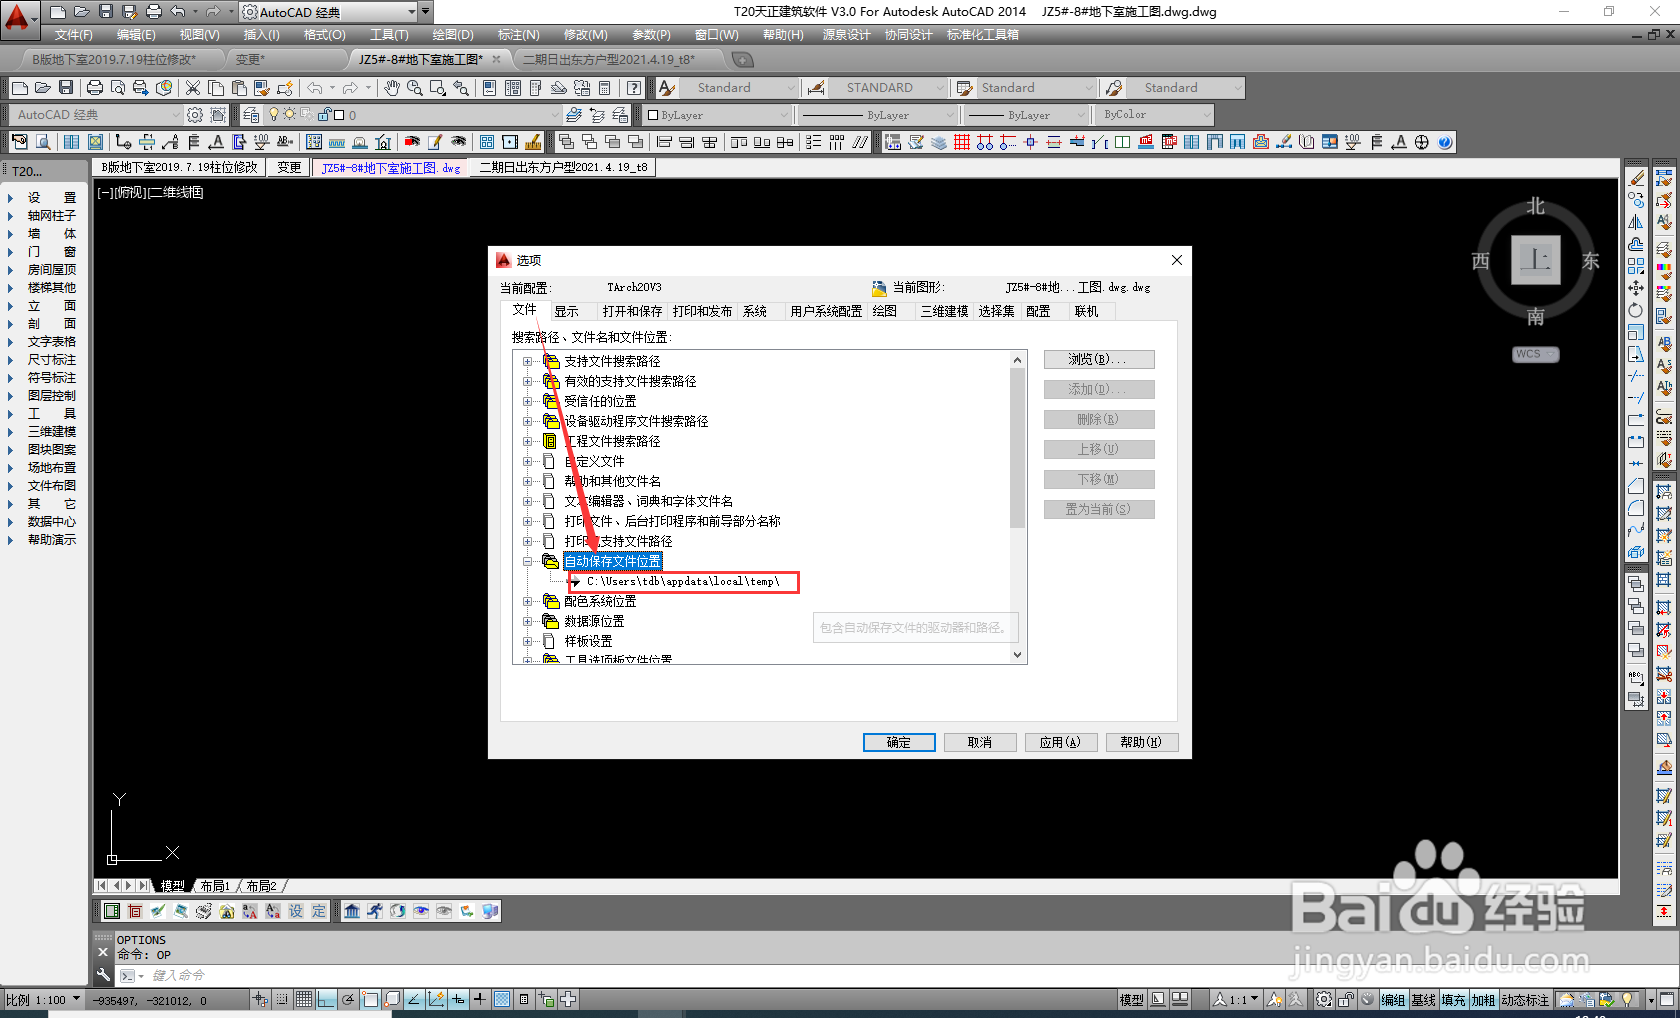Open the layer 0 dropdown list

(x=554, y=115)
